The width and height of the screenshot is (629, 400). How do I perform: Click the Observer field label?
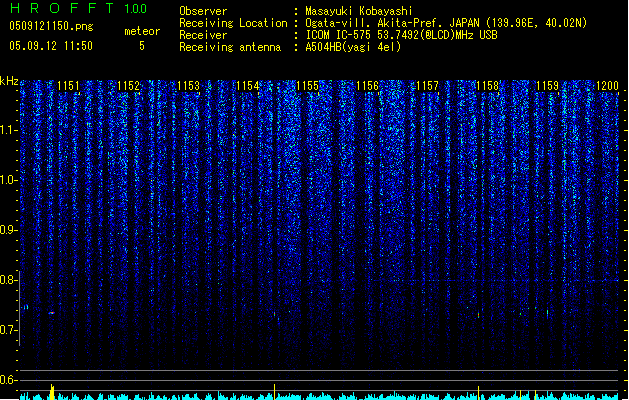point(203,11)
